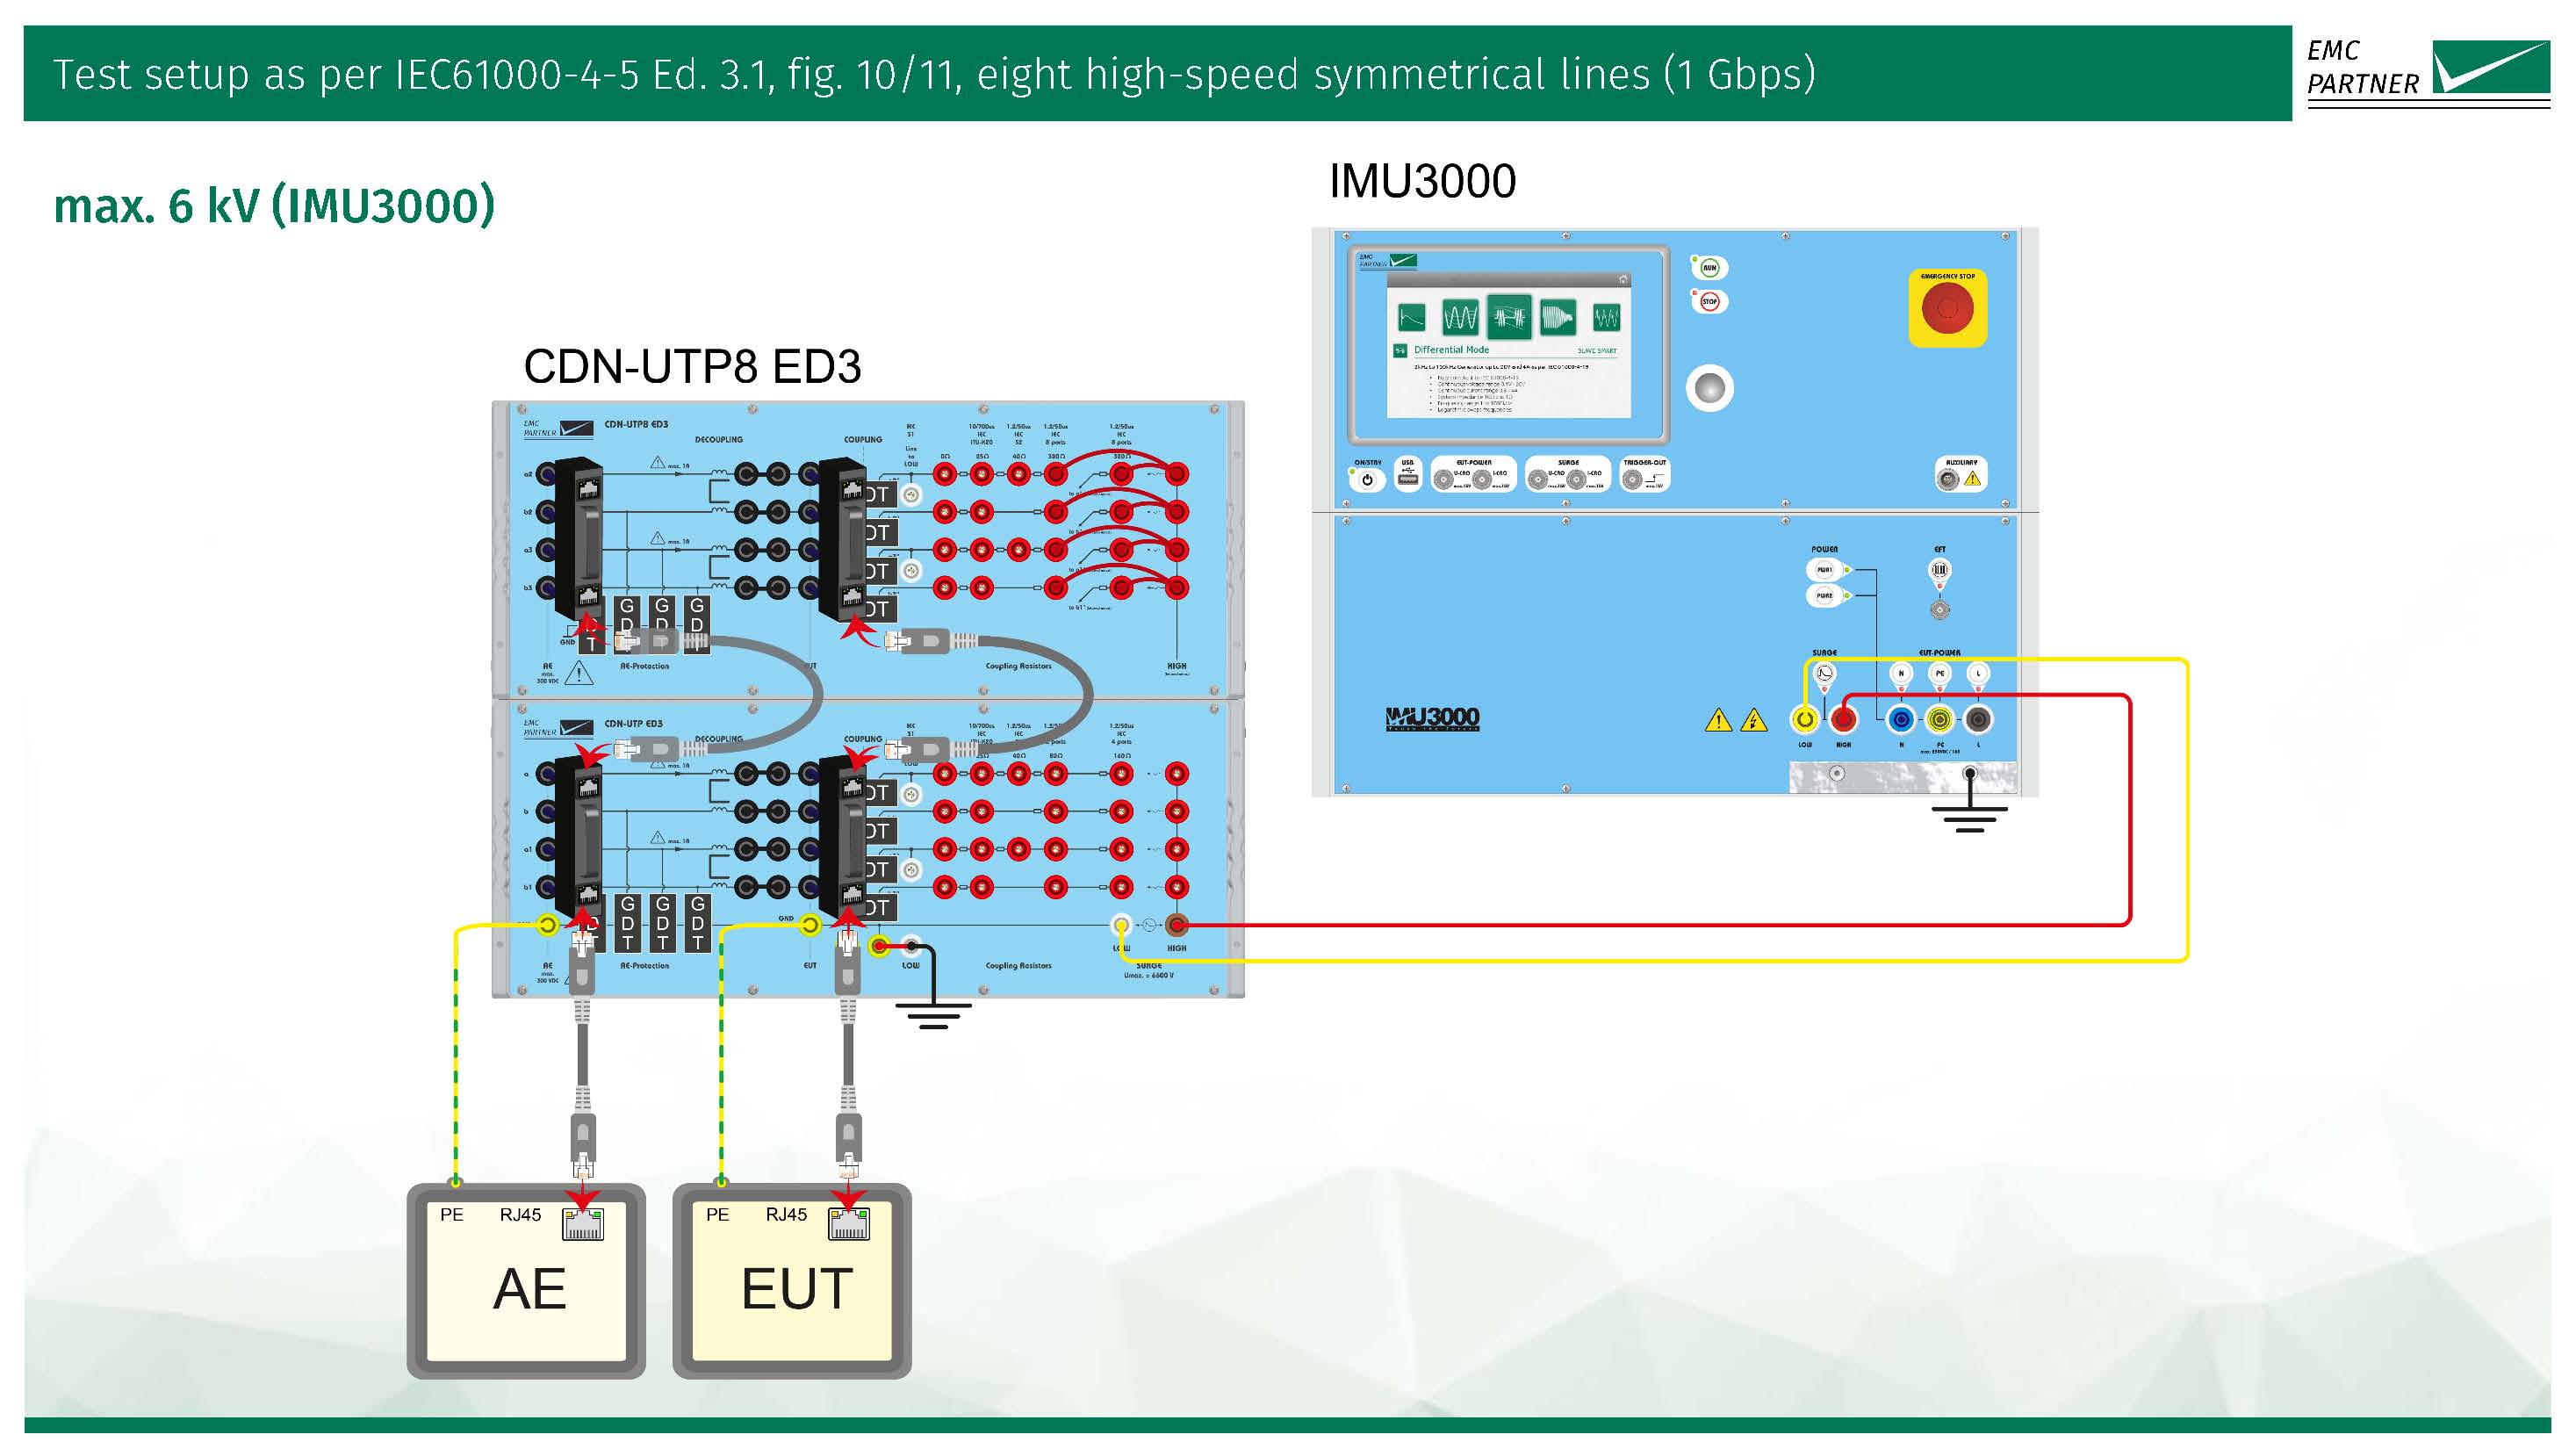Click the 'Differential Mode' heading on the touchscreen
Image resolution: width=2576 pixels, height=1449 pixels.
(x=1451, y=350)
